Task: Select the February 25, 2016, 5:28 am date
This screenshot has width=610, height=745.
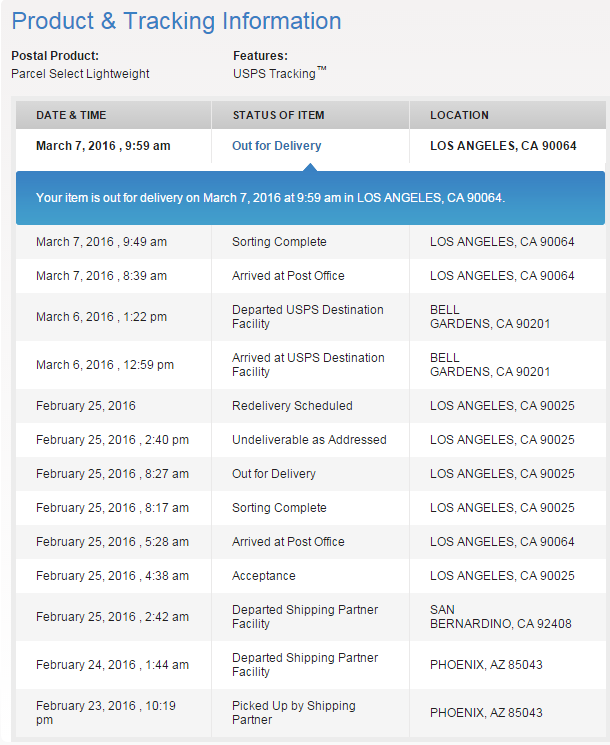Action: click(112, 542)
